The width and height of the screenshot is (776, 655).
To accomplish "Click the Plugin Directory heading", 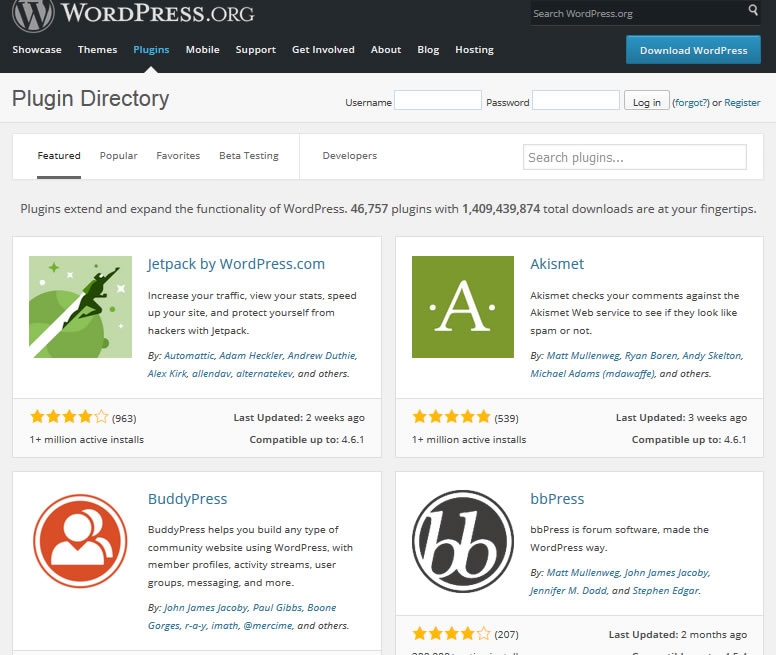I will point(91,98).
